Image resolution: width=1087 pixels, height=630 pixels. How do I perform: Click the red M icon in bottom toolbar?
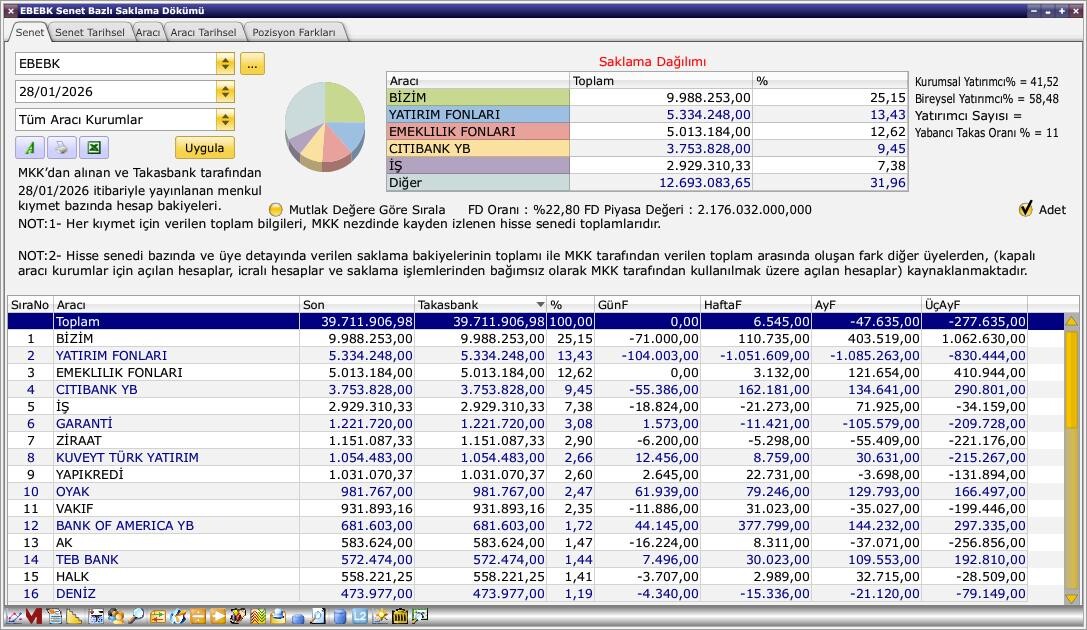tap(34, 617)
